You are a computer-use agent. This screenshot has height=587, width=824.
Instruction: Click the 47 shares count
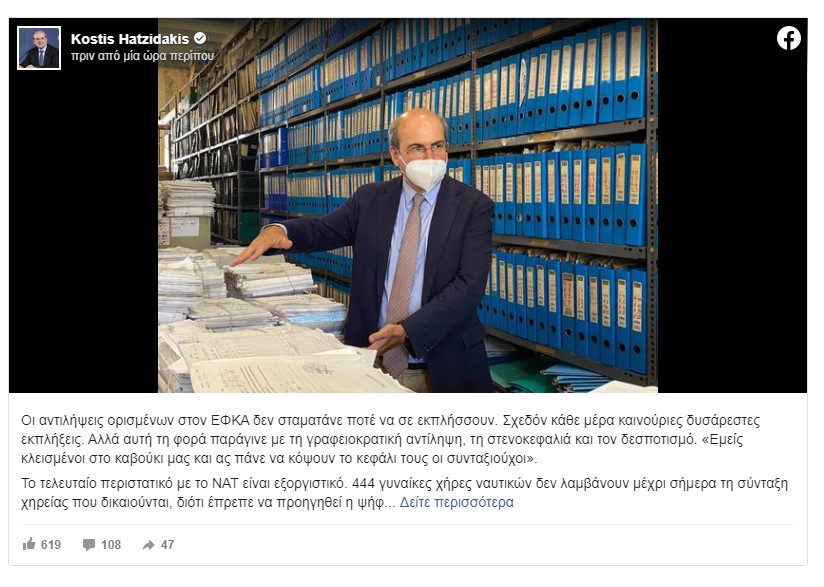tap(167, 545)
